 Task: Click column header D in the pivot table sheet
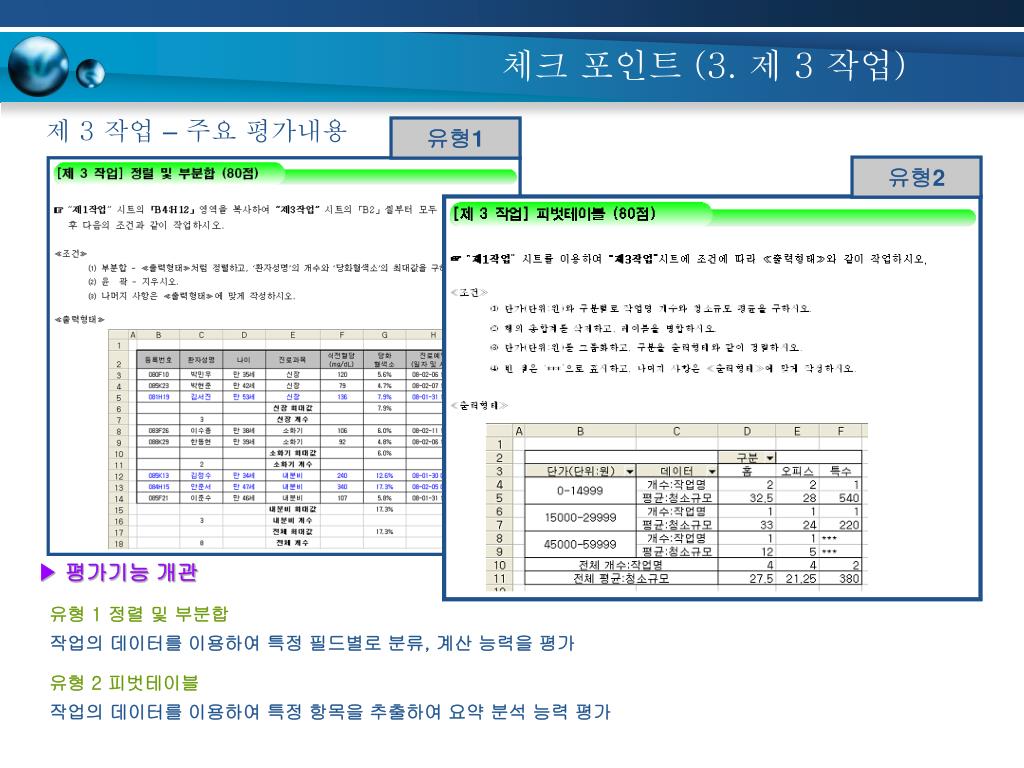coord(747,431)
